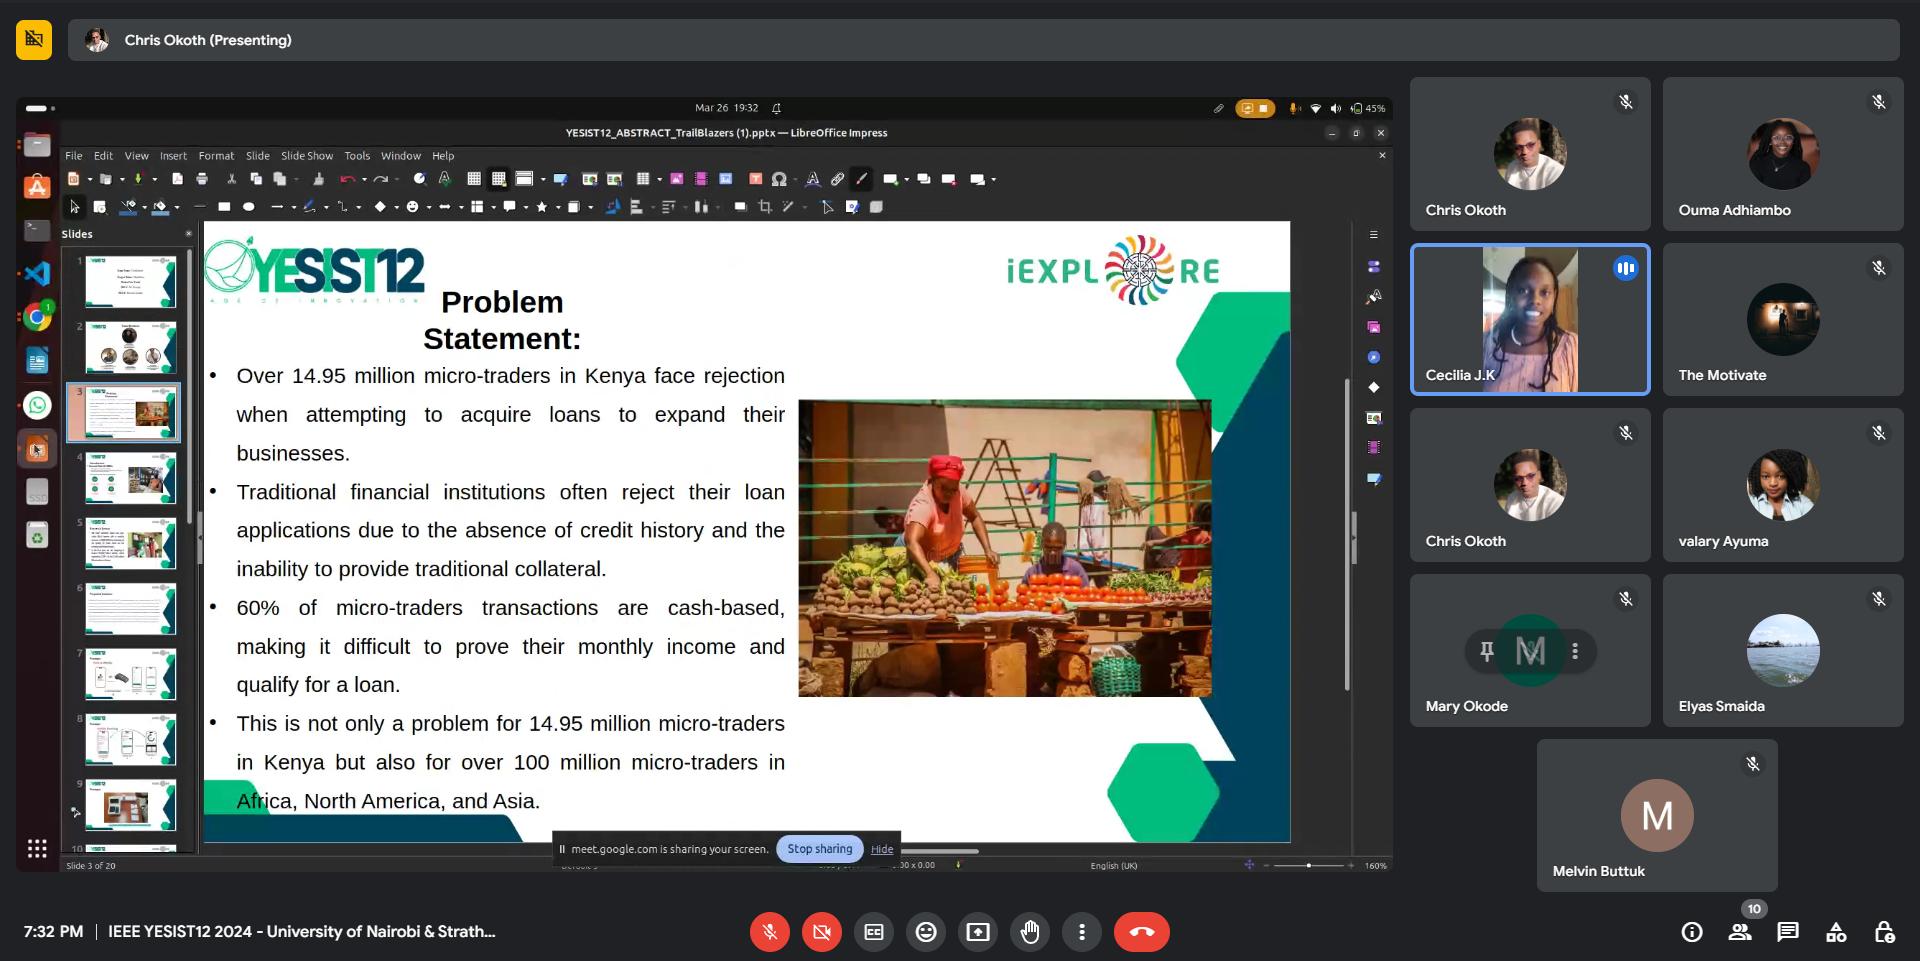
Task: Open the Format menu in Impress
Action: 216,156
